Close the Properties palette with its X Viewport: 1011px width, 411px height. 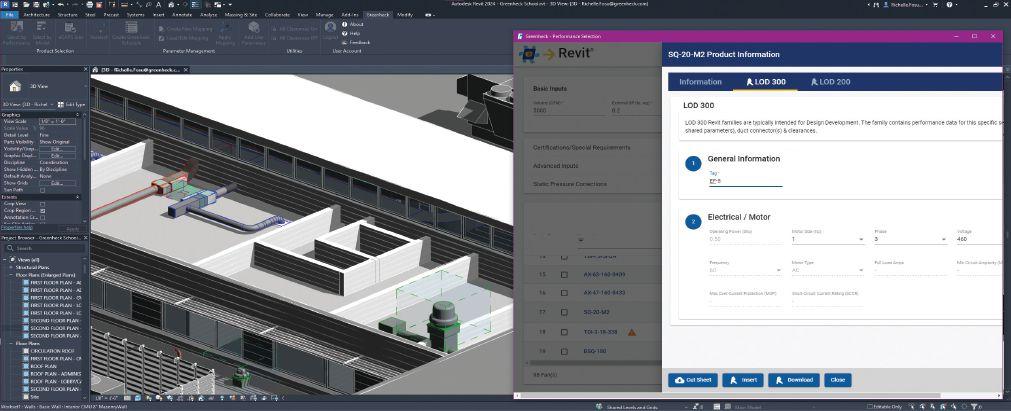(86, 68)
